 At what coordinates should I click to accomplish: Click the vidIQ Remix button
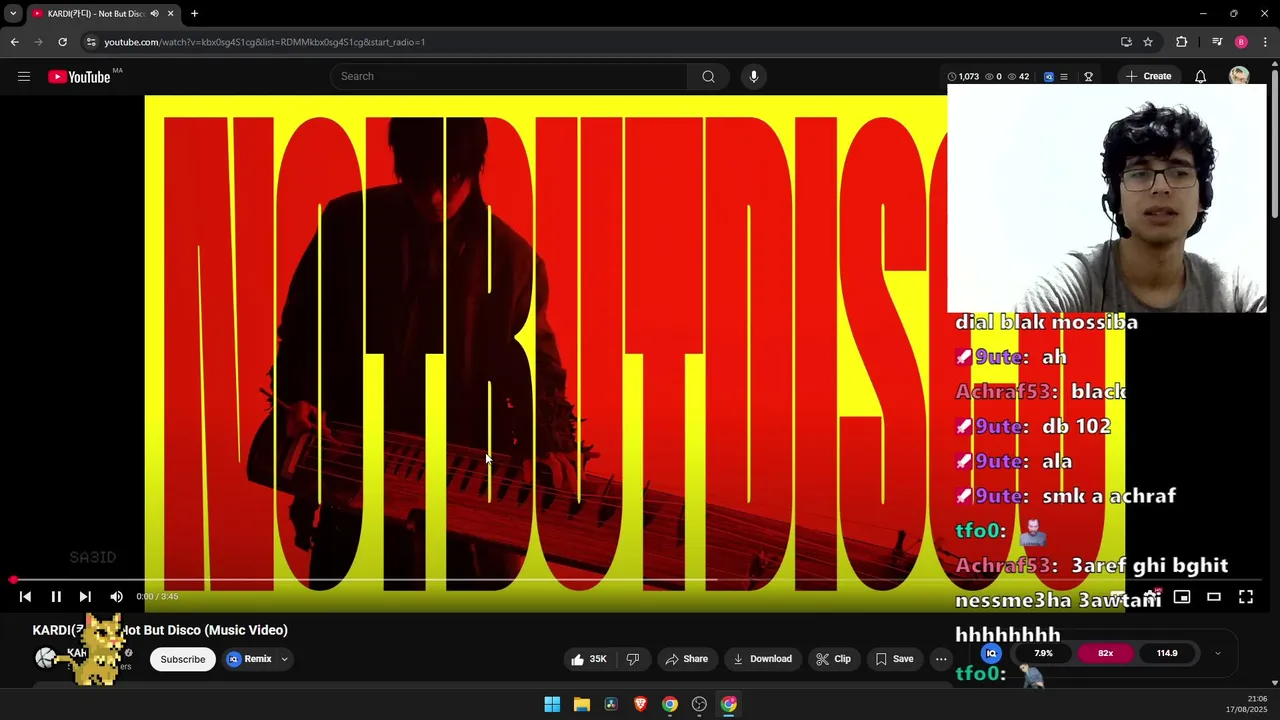(249, 659)
